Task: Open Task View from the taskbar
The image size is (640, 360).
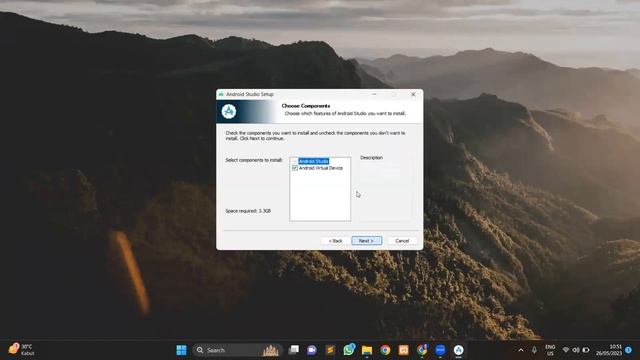Action: [293, 350]
